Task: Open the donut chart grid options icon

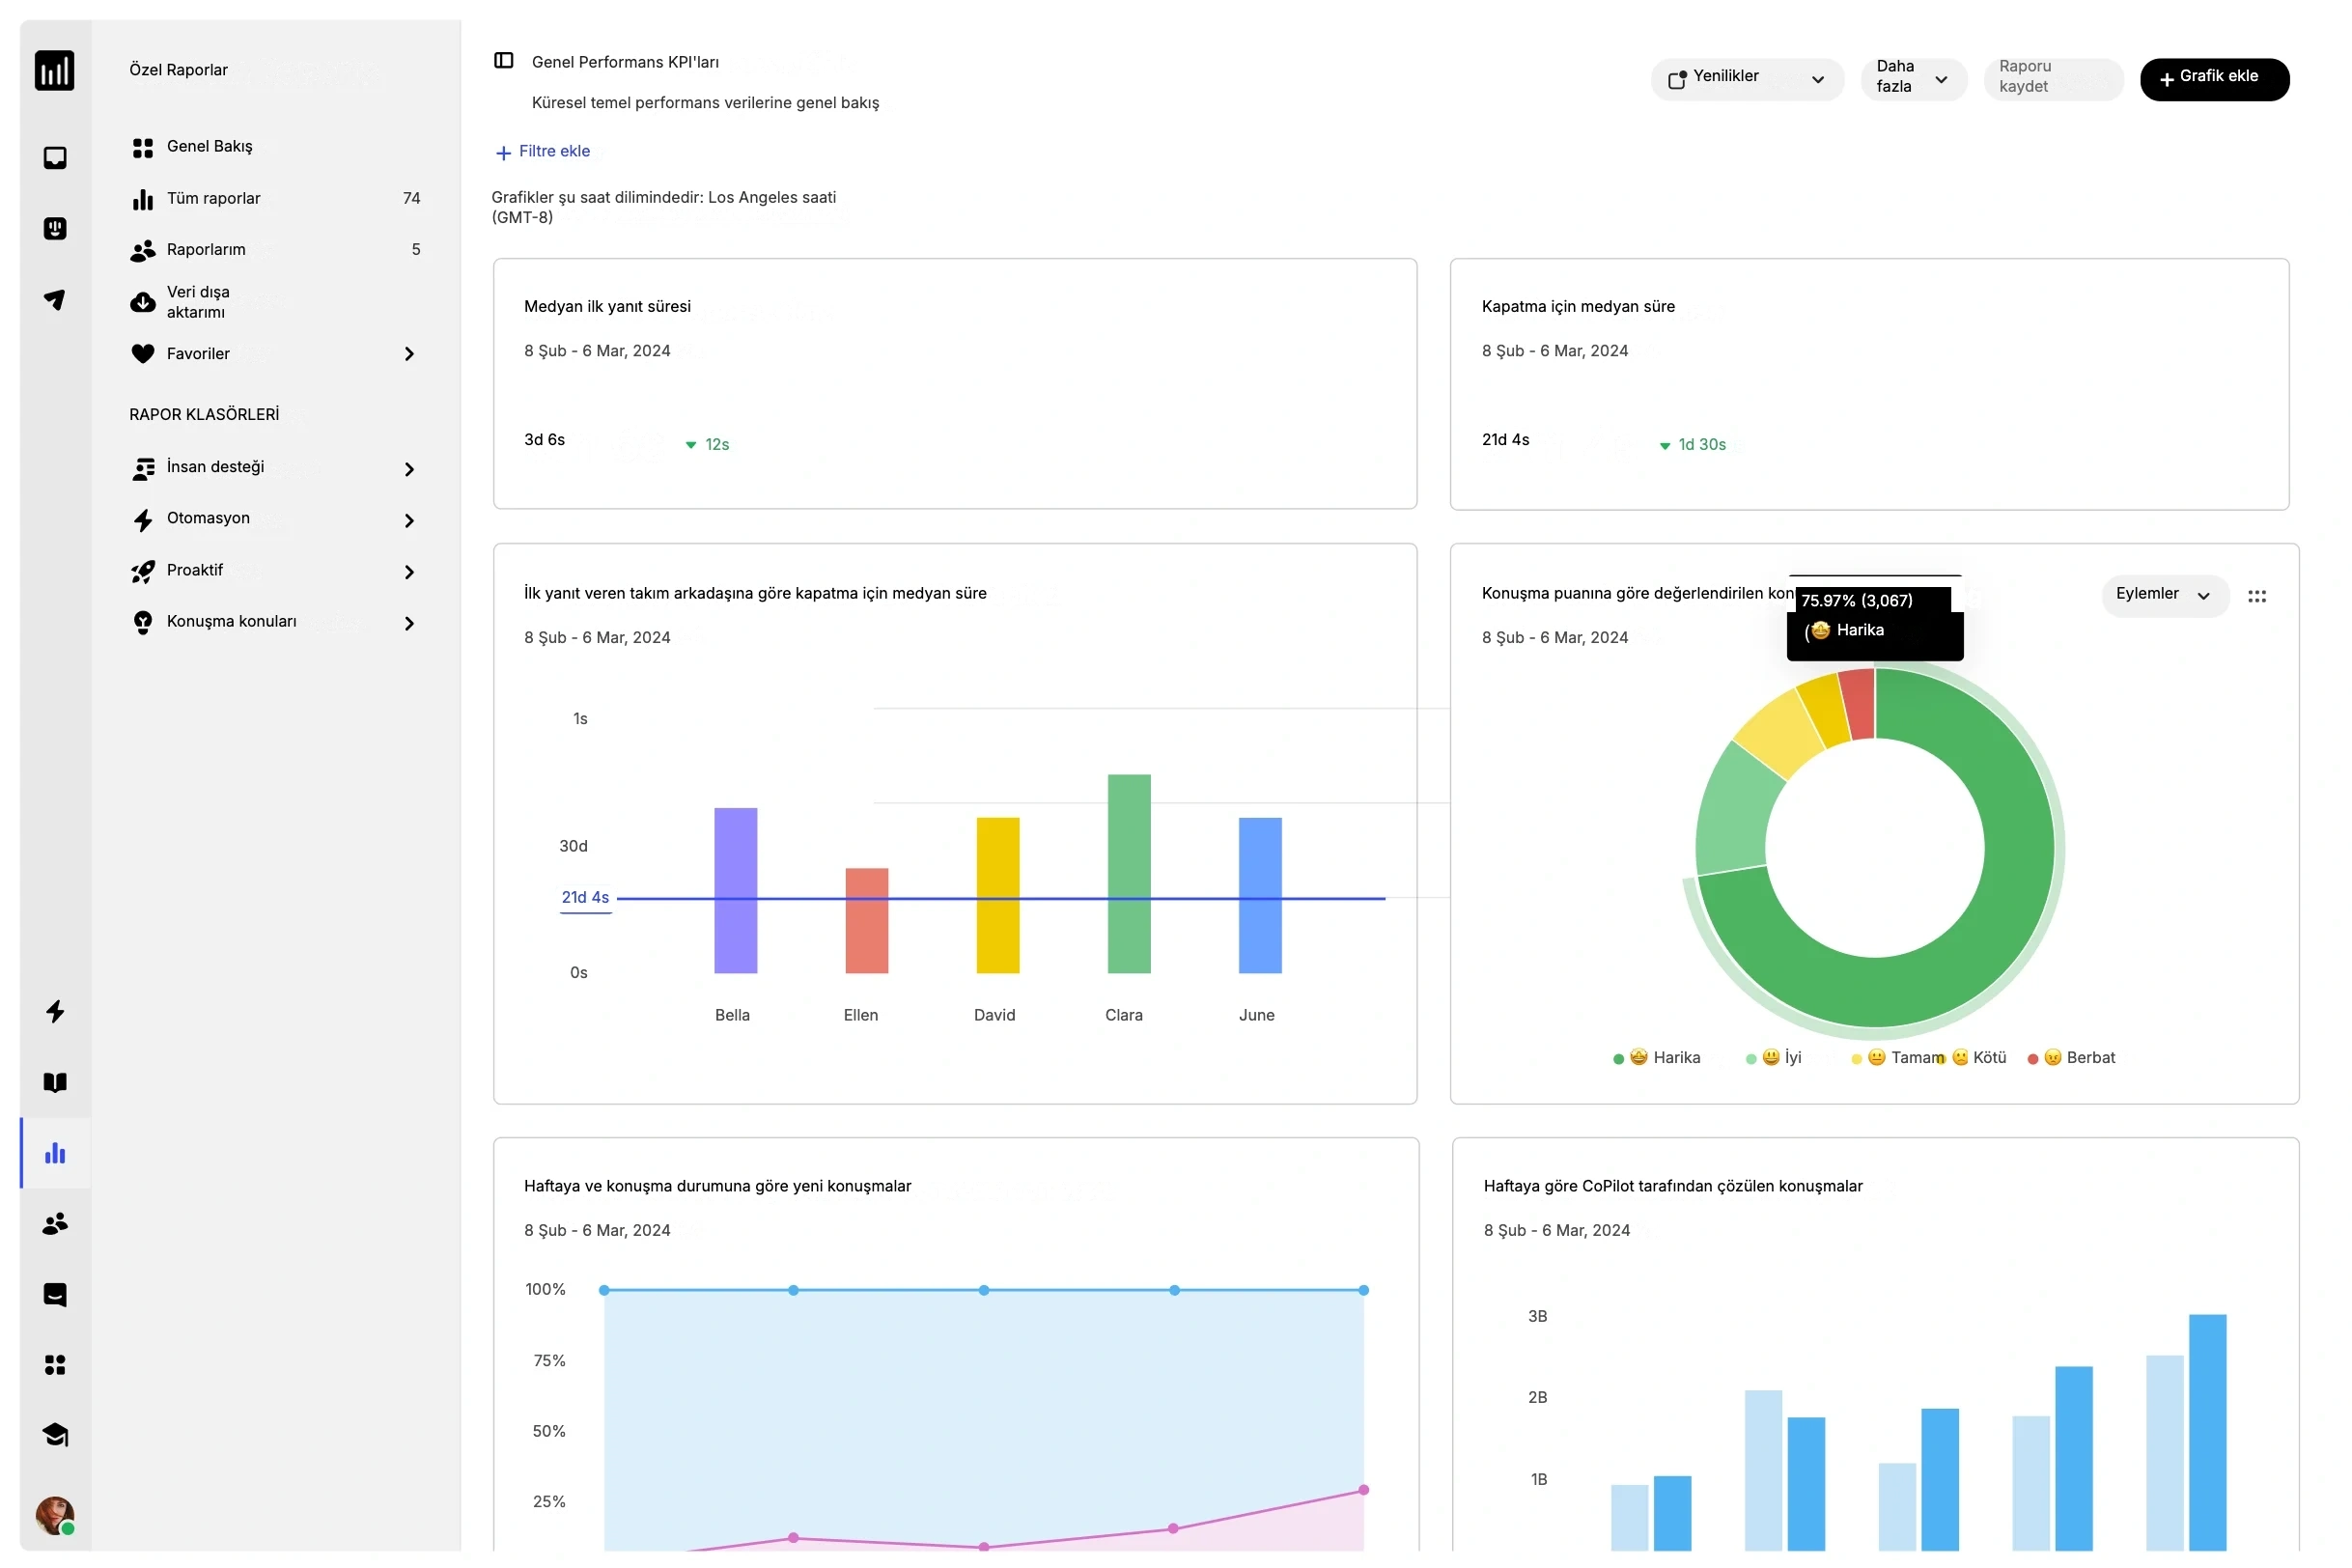Action: (x=2257, y=596)
